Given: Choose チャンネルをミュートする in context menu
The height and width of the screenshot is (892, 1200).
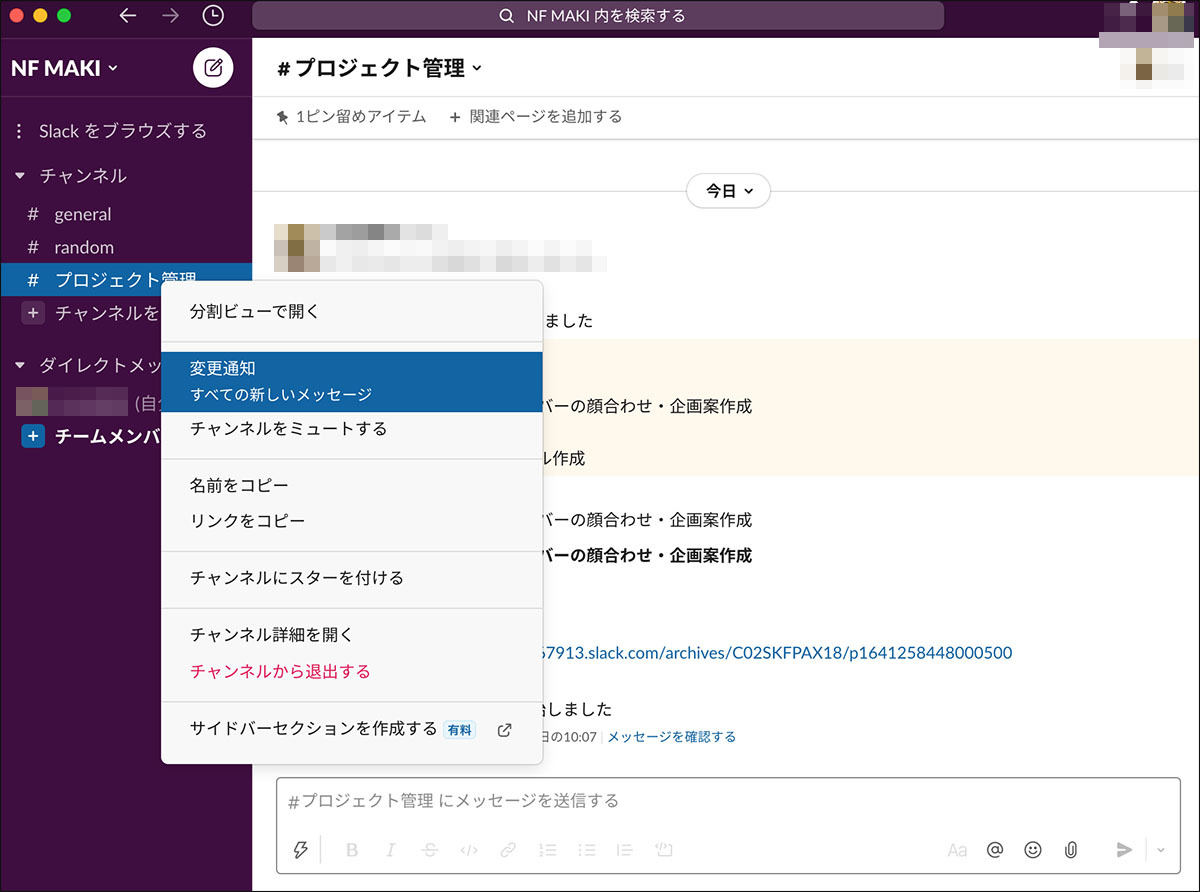Looking at the screenshot, I should coord(352,429).
